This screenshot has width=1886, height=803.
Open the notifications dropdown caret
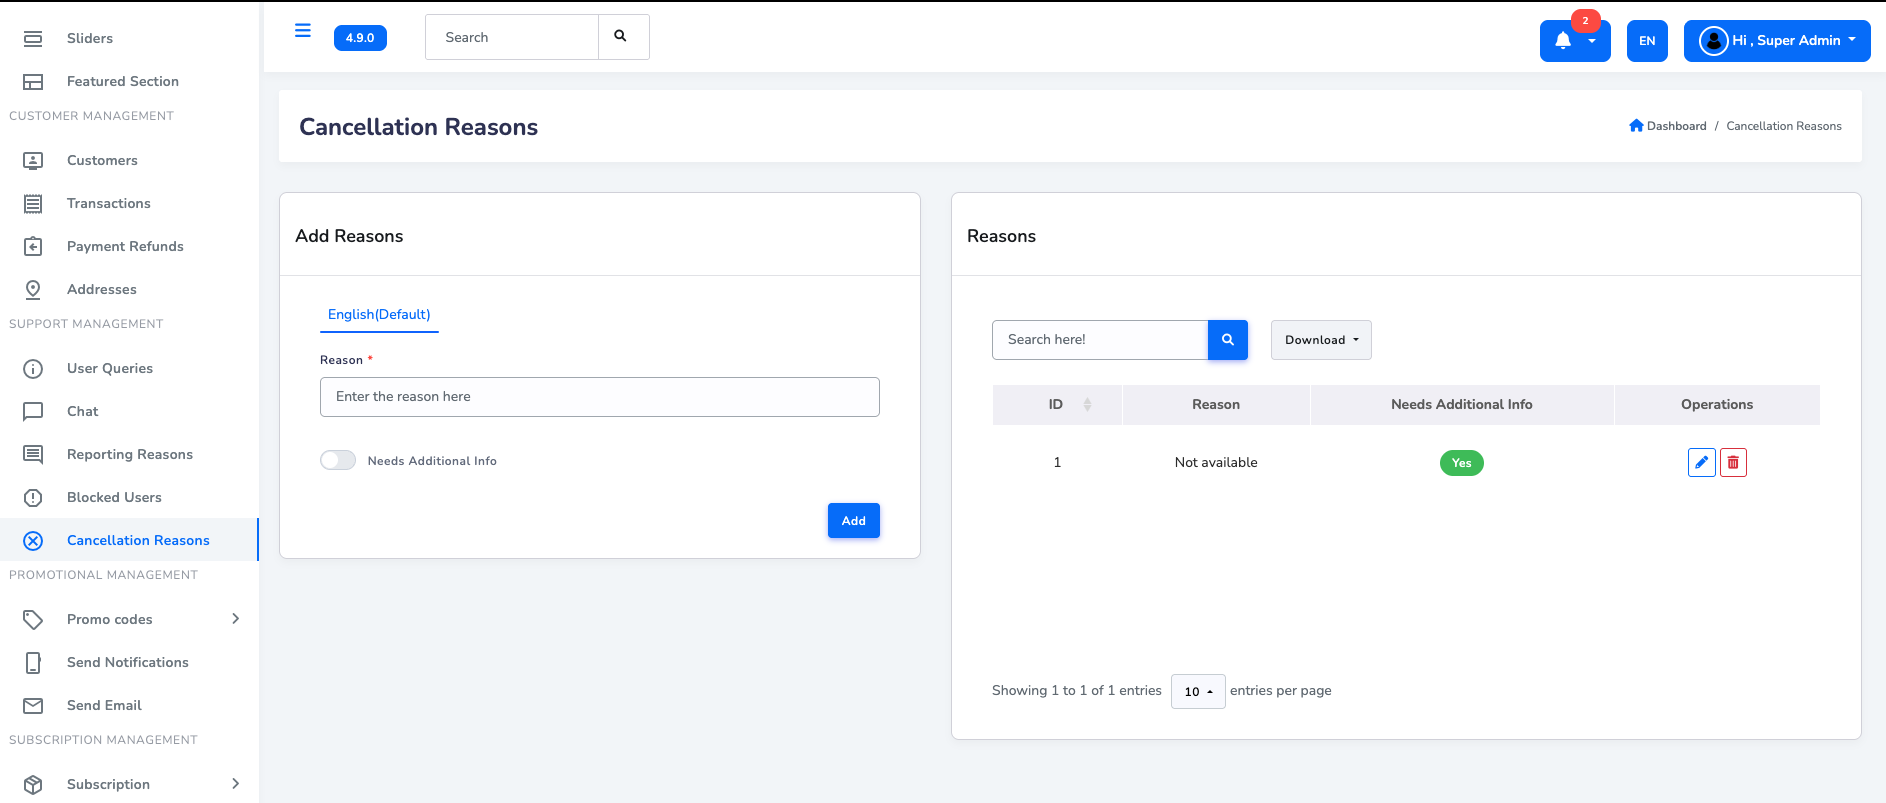click(x=1592, y=42)
